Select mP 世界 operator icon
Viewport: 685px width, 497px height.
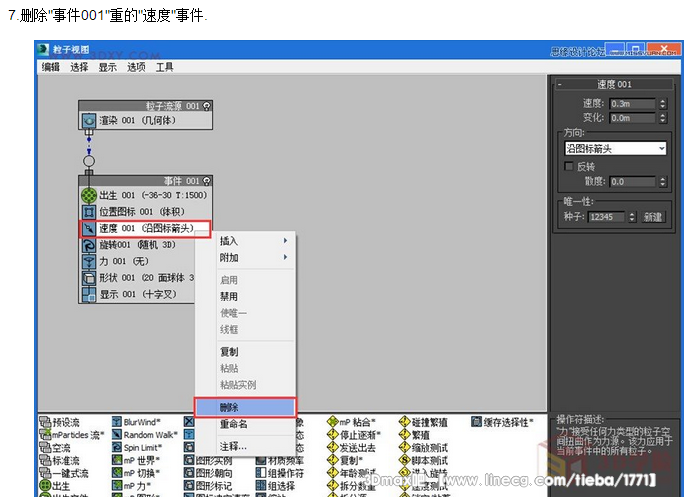click(x=117, y=460)
